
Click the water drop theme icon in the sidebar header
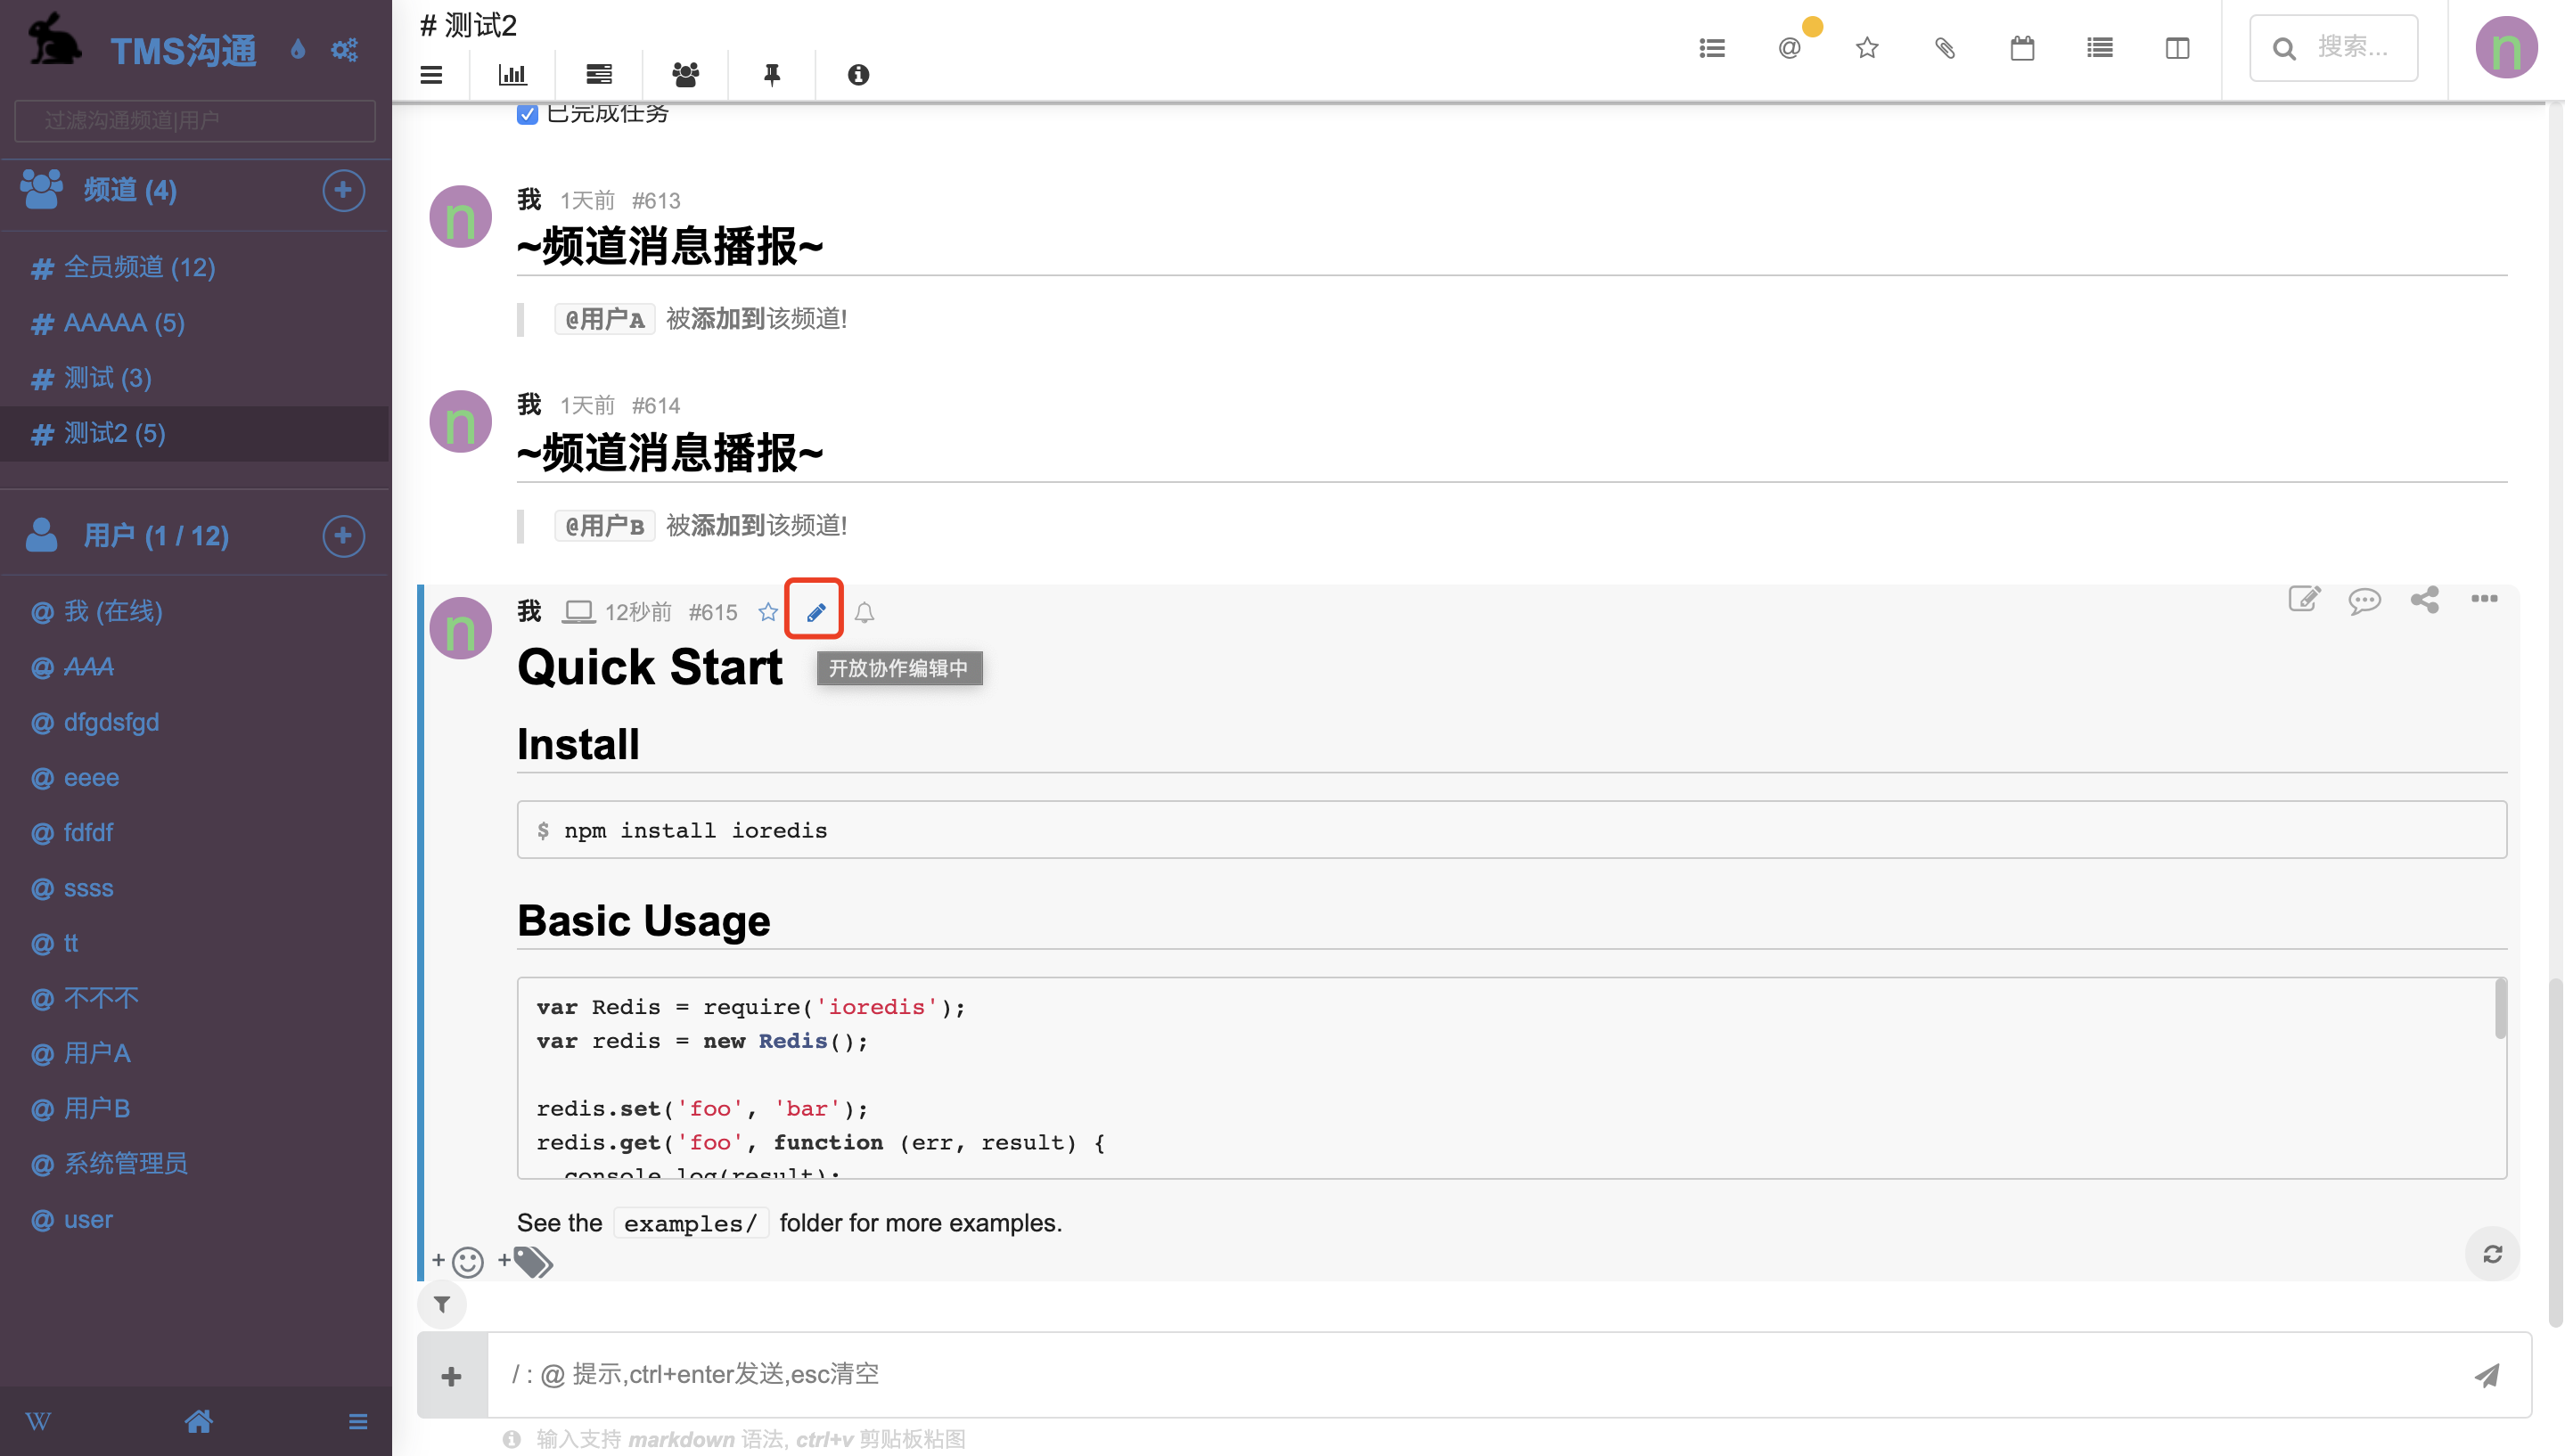coord(297,49)
